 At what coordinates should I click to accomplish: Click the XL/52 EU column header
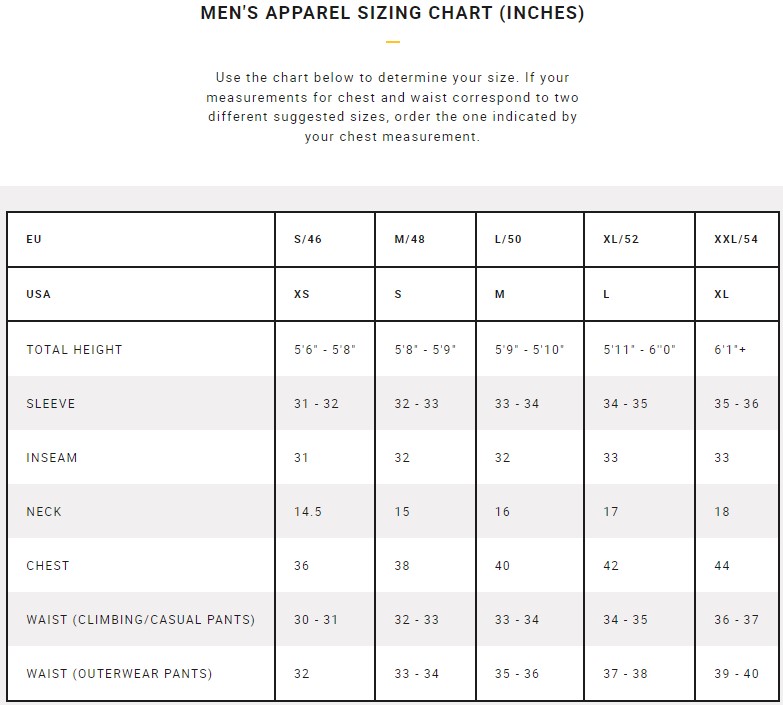621,239
